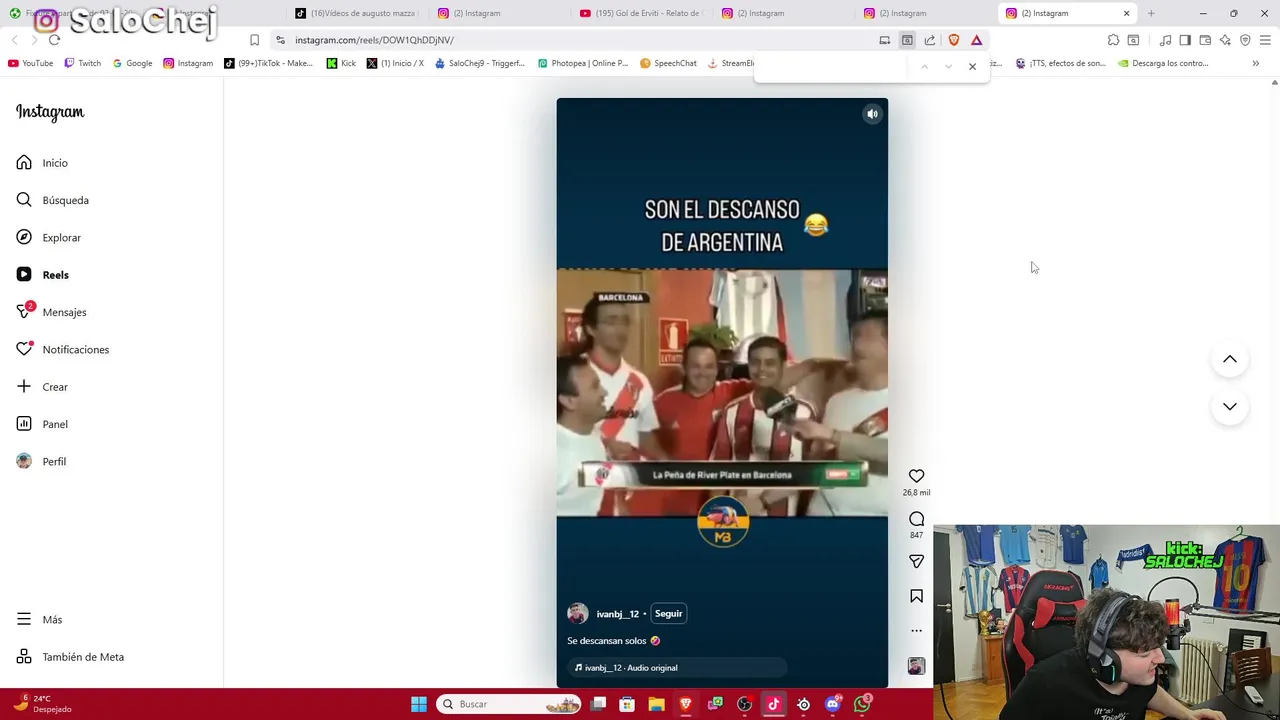Click the audio thumbnail below reel actions
The width and height of the screenshot is (1280, 720).
[x=916, y=666]
